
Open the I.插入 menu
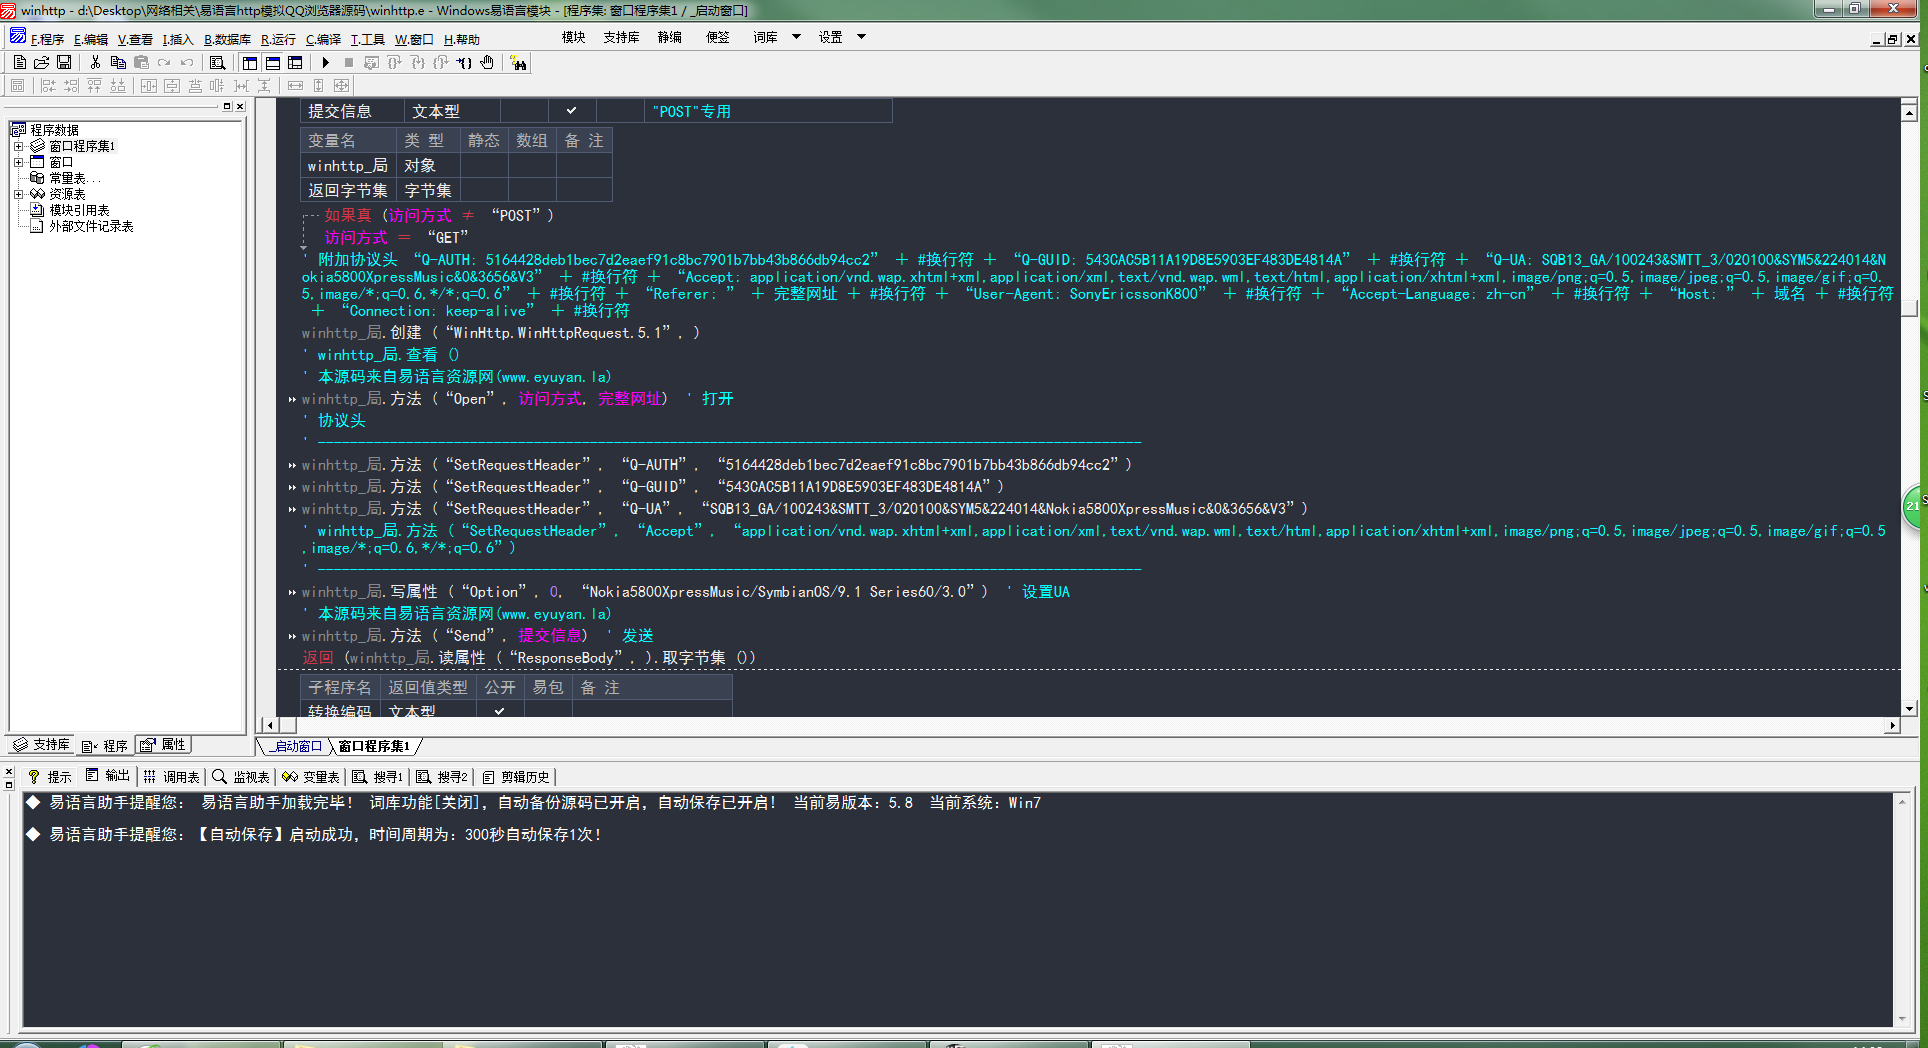(x=178, y=40)
